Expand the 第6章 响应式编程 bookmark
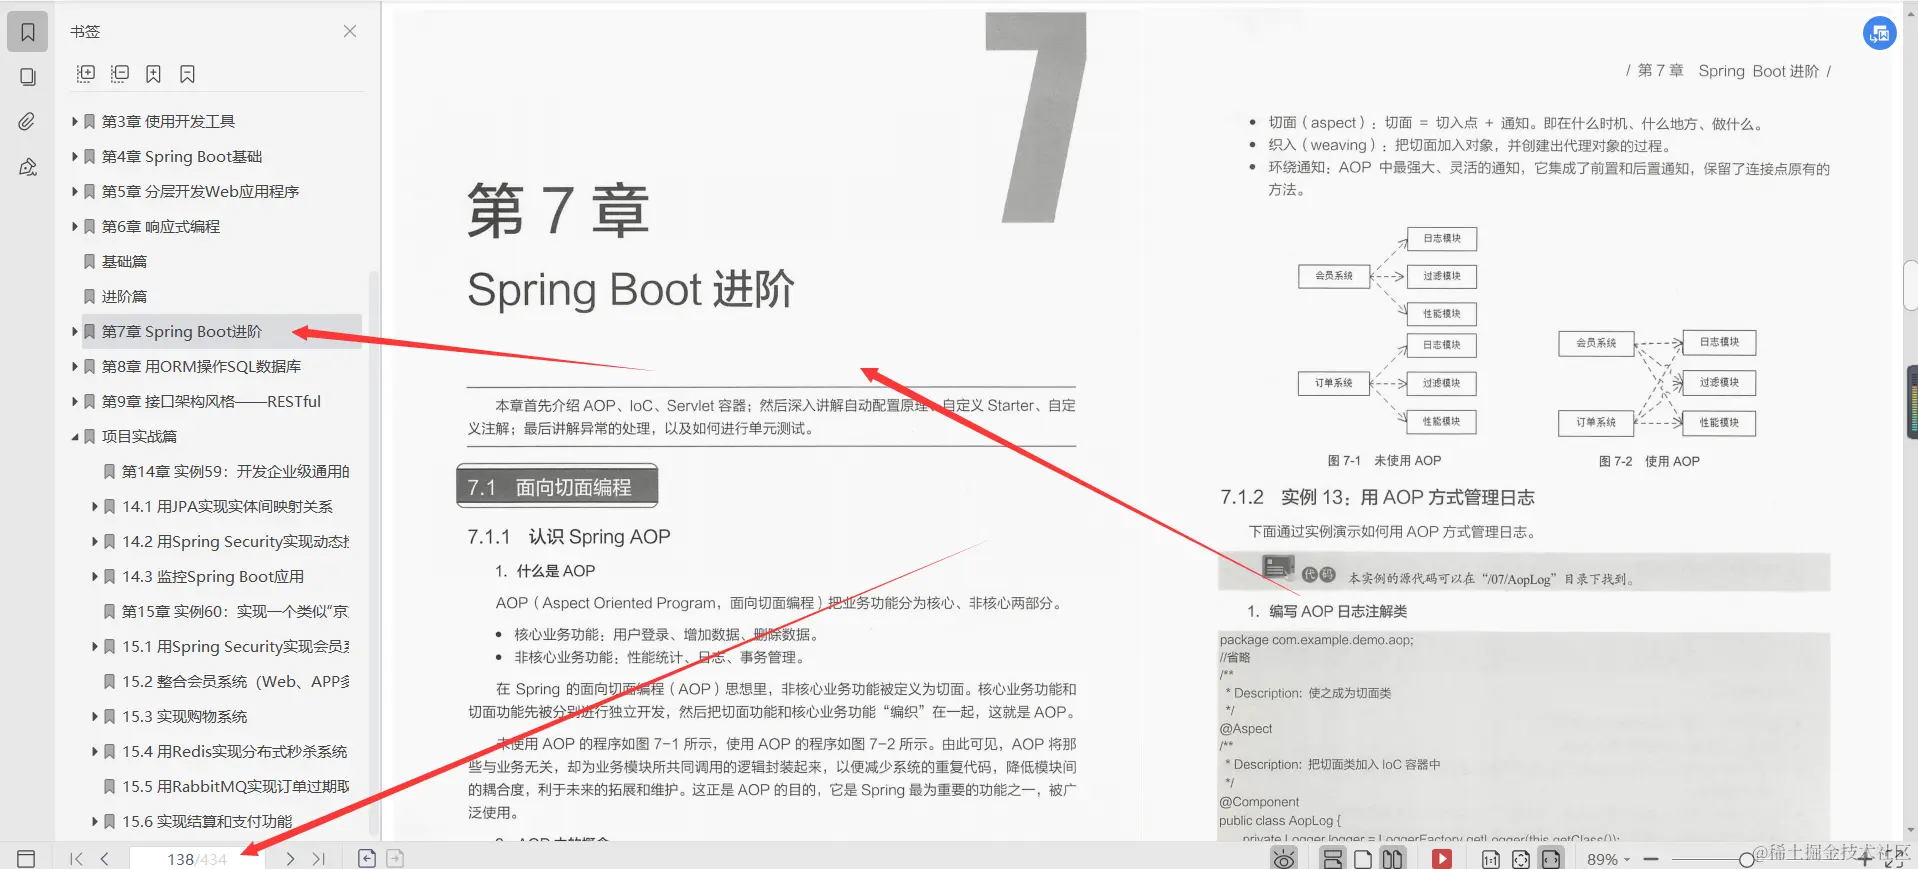Viewport: 1918px width, 869px height. pyautogui.click(x=75, y=226)
